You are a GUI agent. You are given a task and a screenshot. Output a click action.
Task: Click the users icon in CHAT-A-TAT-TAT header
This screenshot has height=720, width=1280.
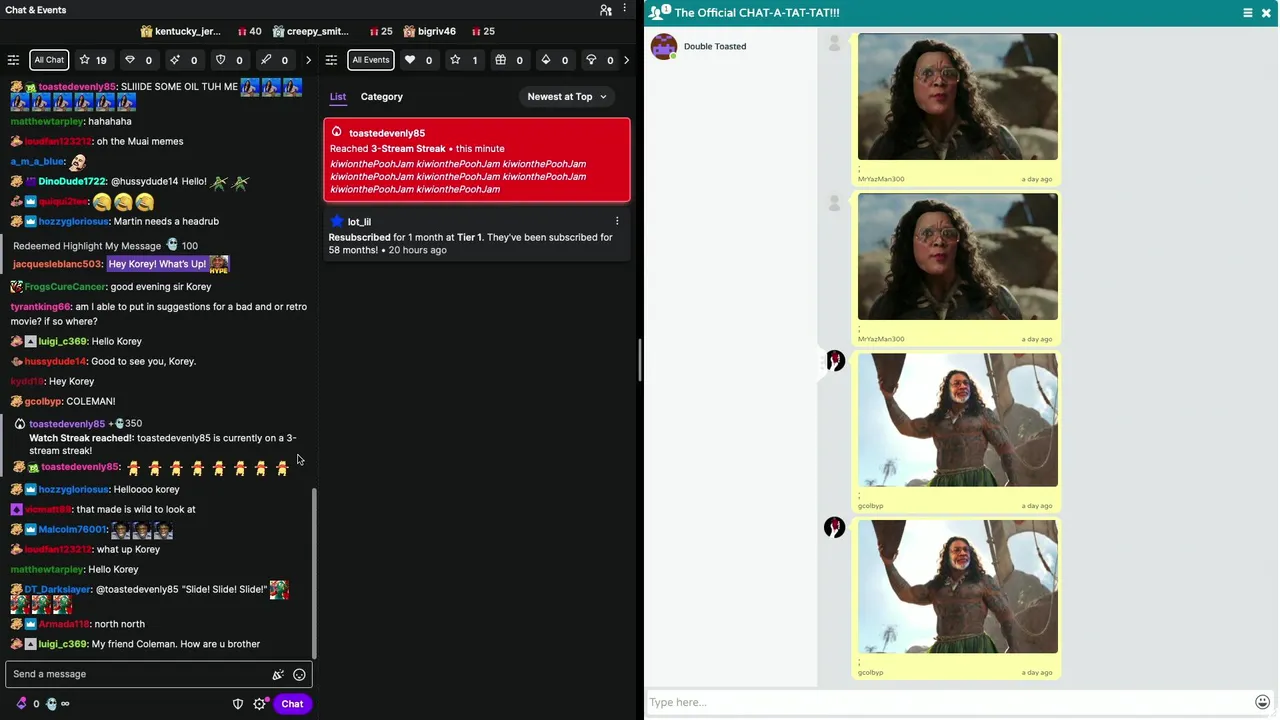tap(657, 13)
